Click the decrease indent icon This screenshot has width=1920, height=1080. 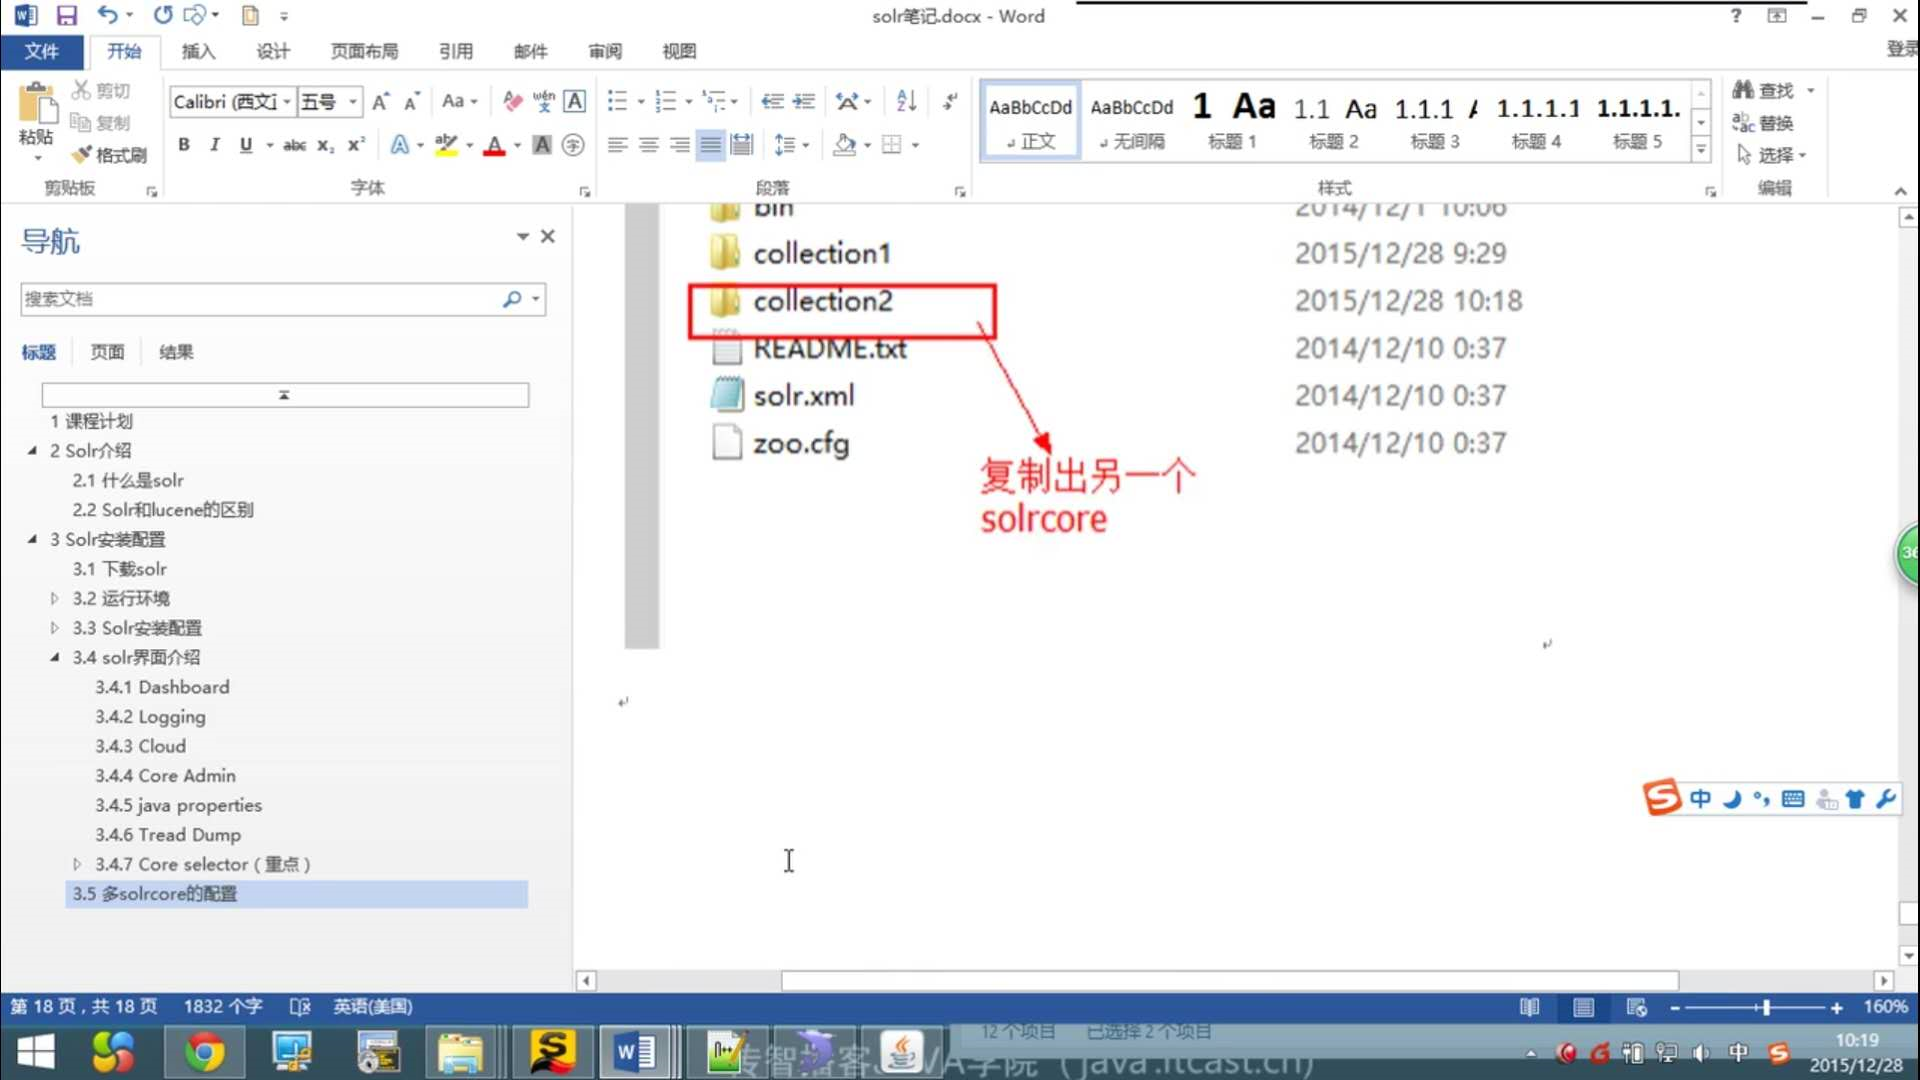[x=772, y=101]
